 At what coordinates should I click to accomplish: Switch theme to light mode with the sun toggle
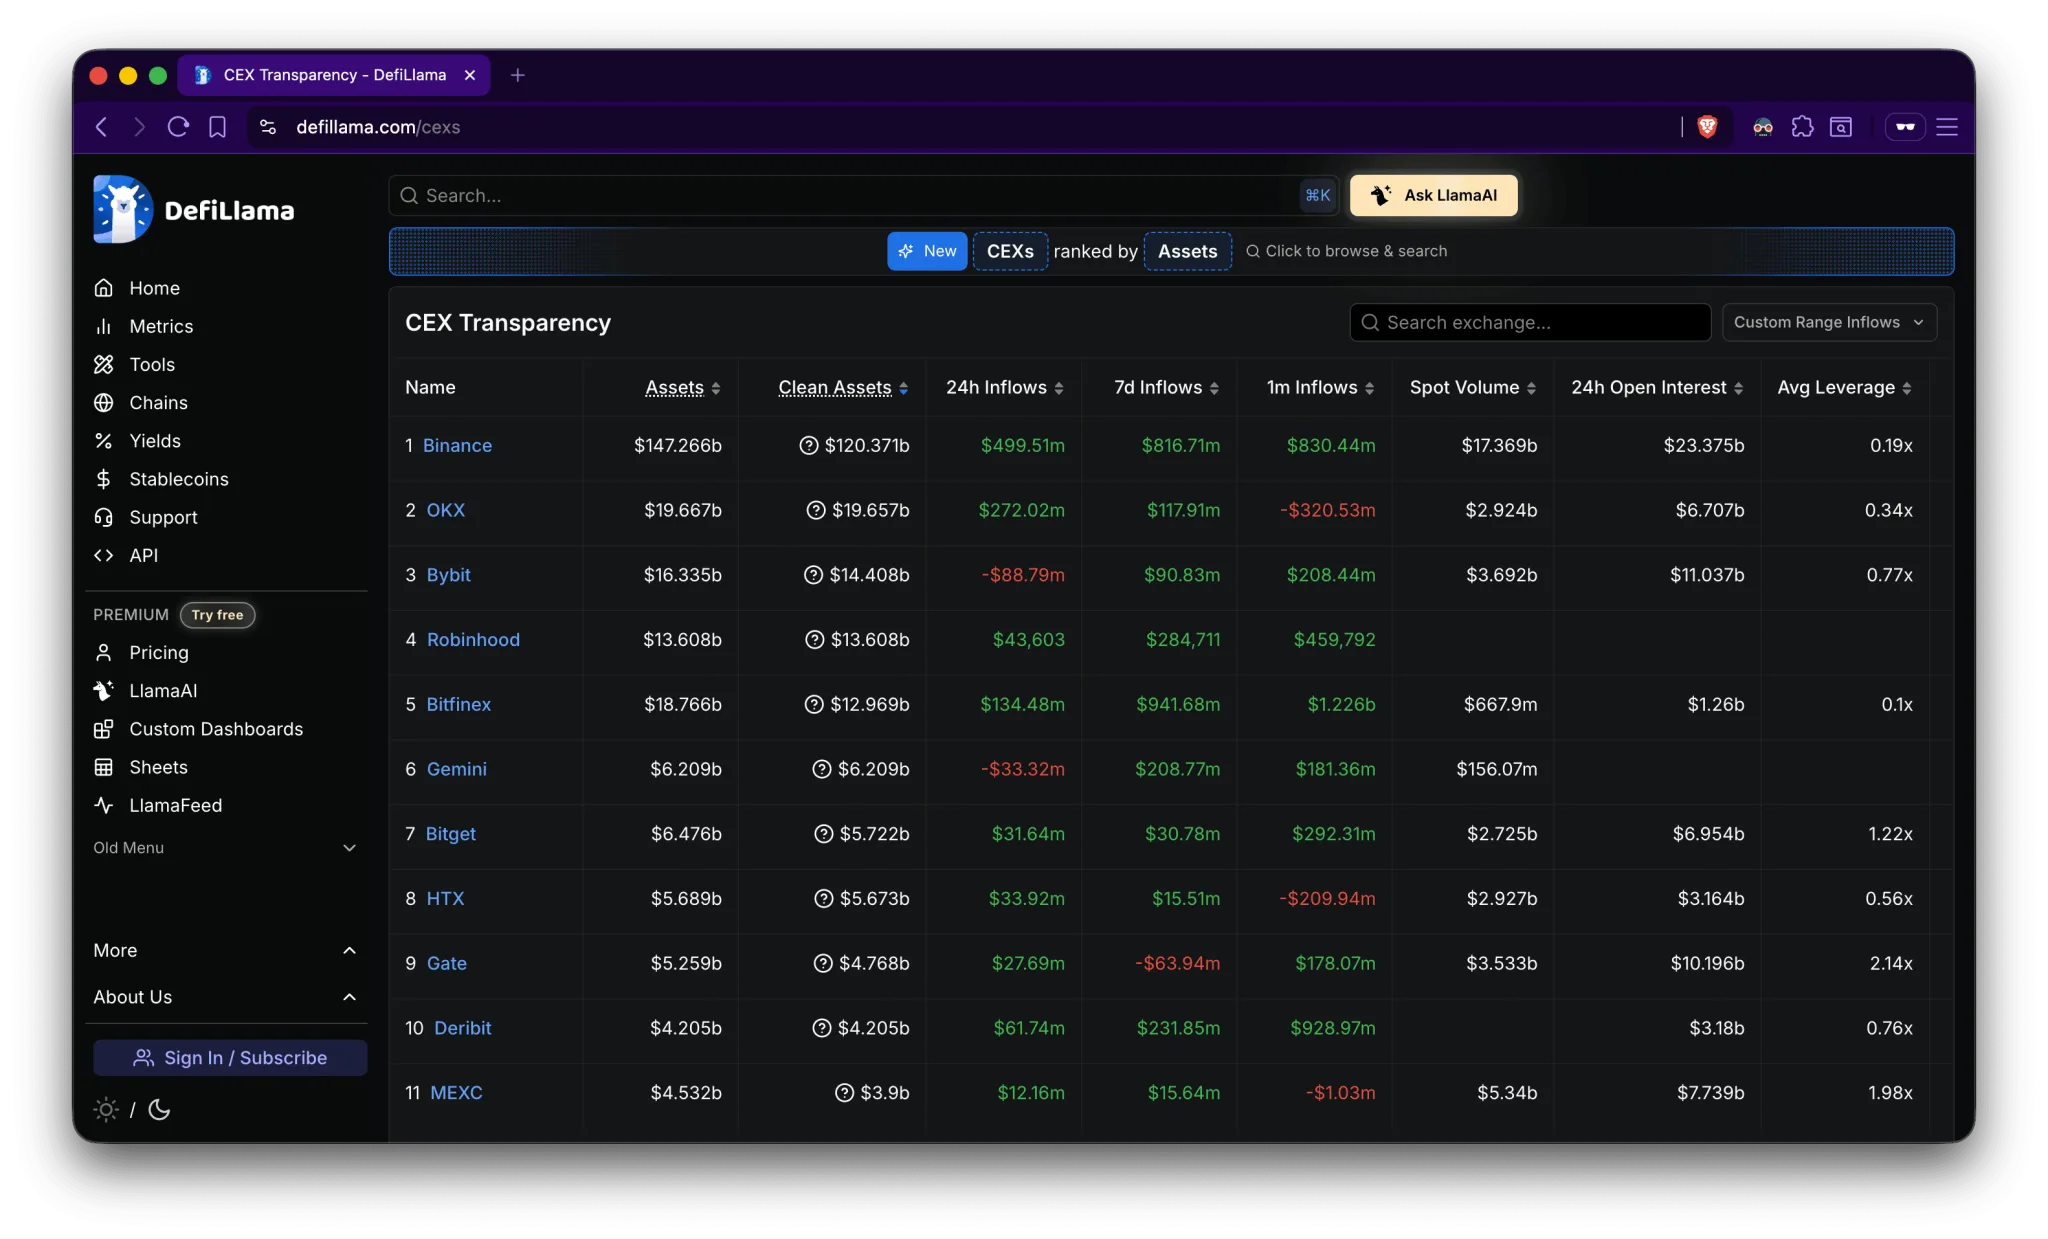click(107, 1110)
